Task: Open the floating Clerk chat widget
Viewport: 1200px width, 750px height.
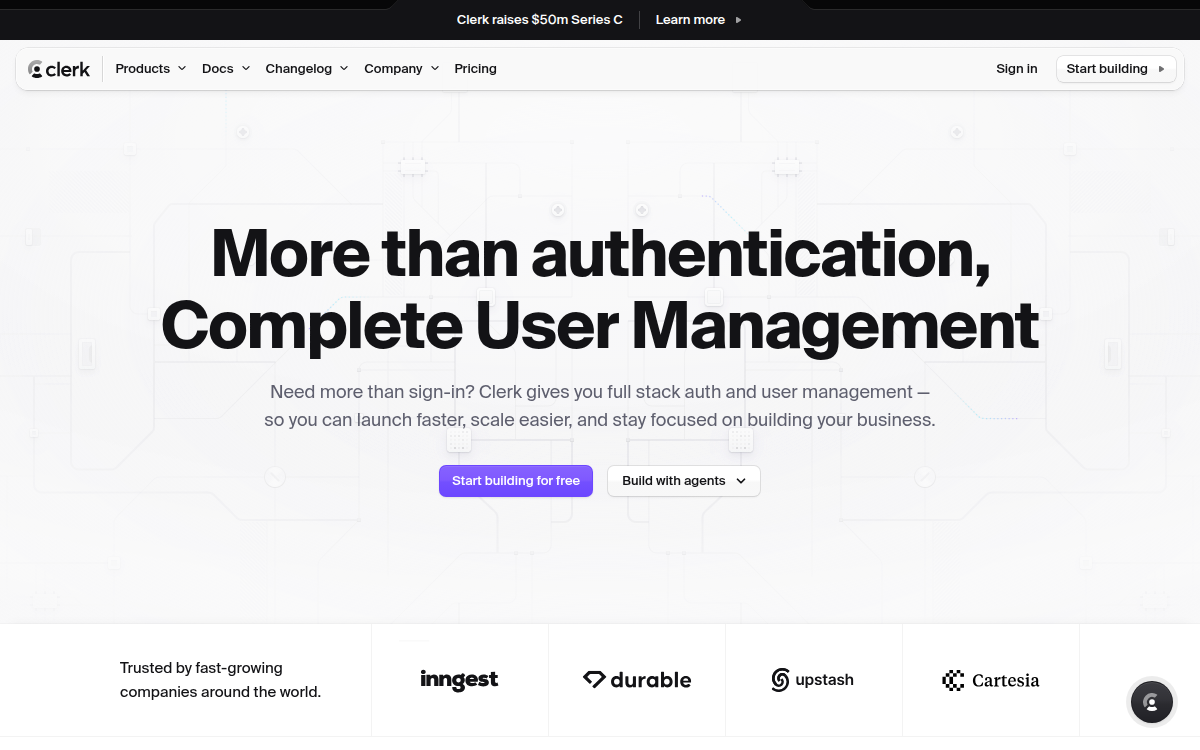Action: click(1152, 703)
